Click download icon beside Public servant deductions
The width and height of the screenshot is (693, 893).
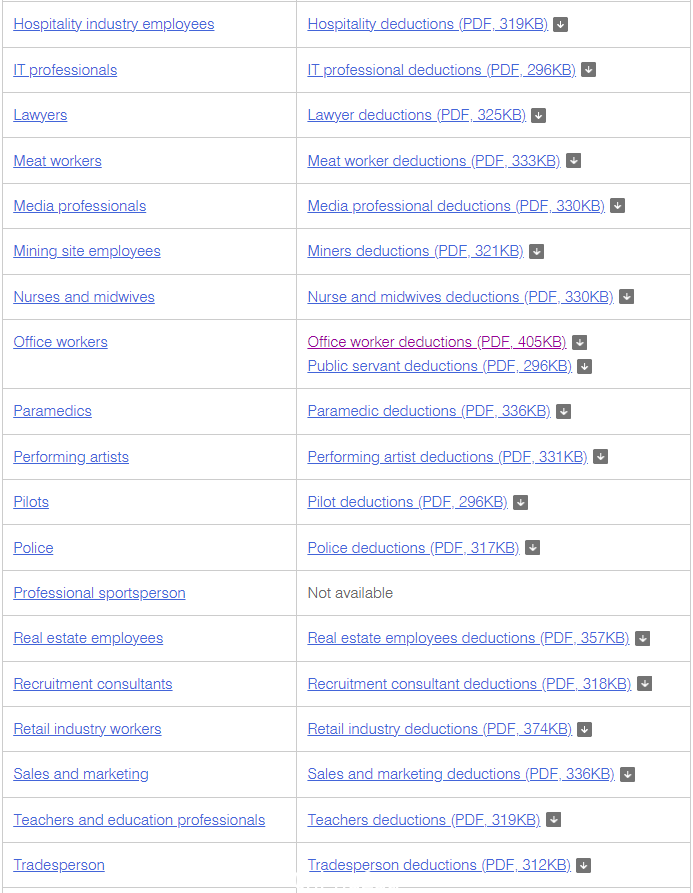[x=584, y=367]
